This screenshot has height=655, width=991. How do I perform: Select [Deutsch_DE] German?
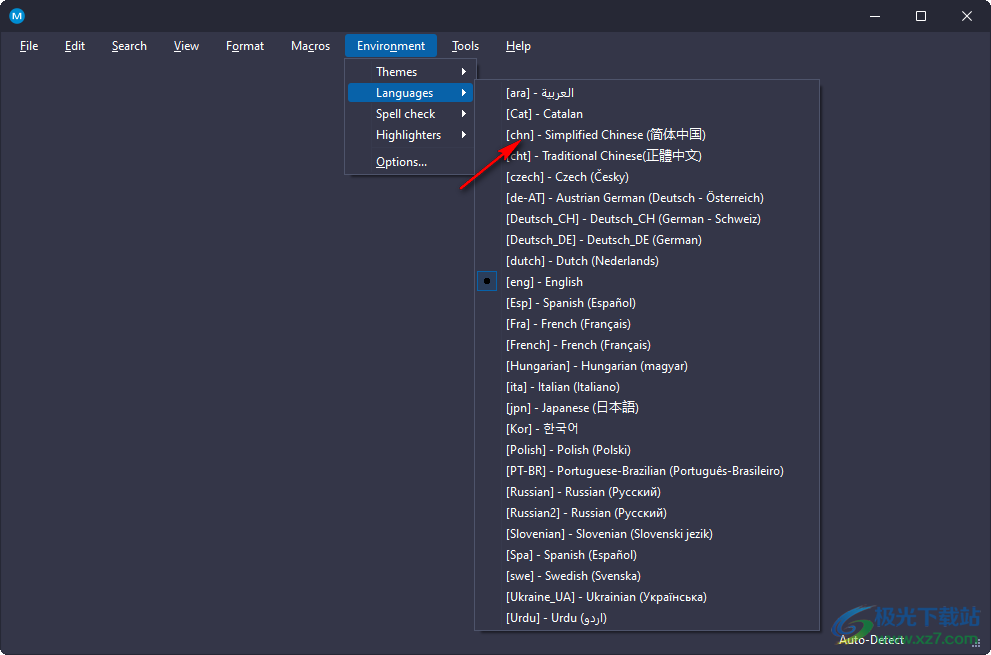pyautogui.click(x=647, y=240)
